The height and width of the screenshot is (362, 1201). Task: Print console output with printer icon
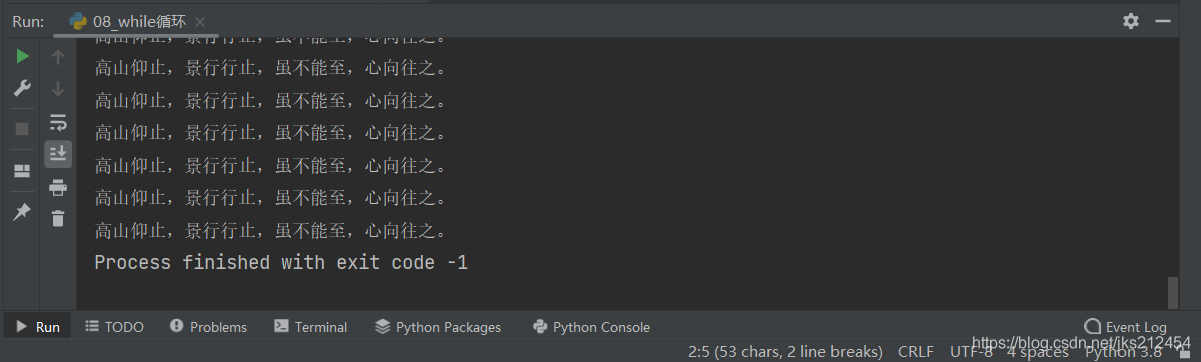click(58, 187)
